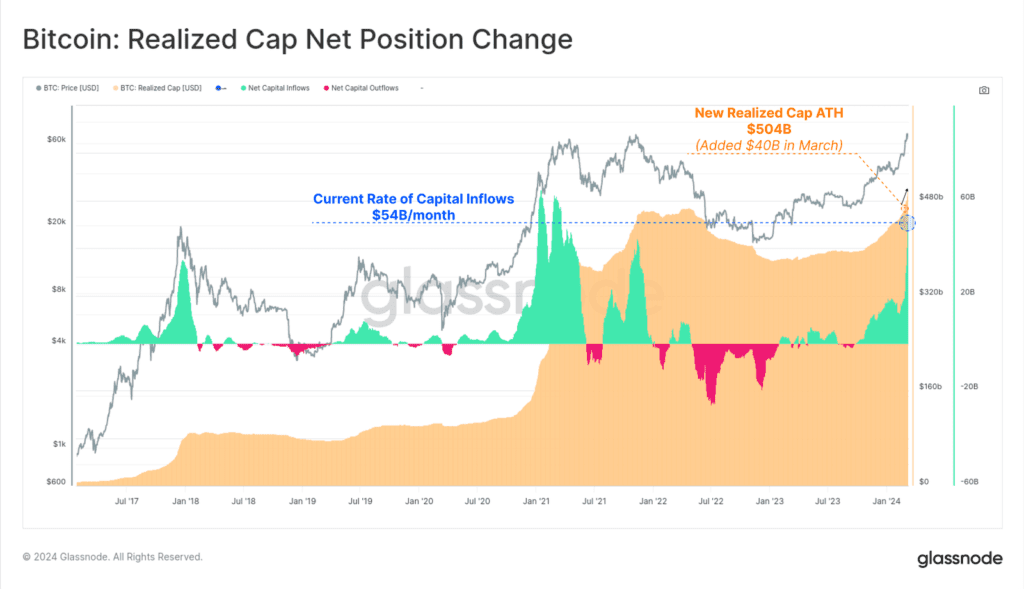Click the red Net Capital Outflows legend dot
1024x590 pixels.
(325, 88)
